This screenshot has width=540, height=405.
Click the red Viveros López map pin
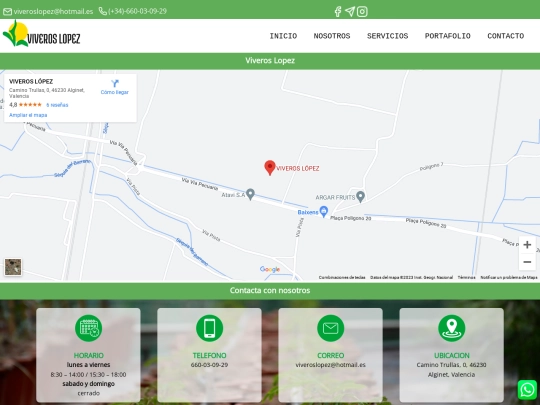click(x=270, y=167)
